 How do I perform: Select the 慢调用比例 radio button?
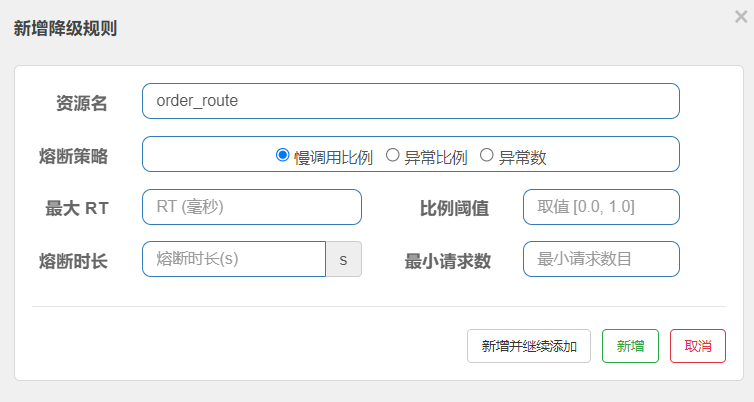[x=282, y=155]
